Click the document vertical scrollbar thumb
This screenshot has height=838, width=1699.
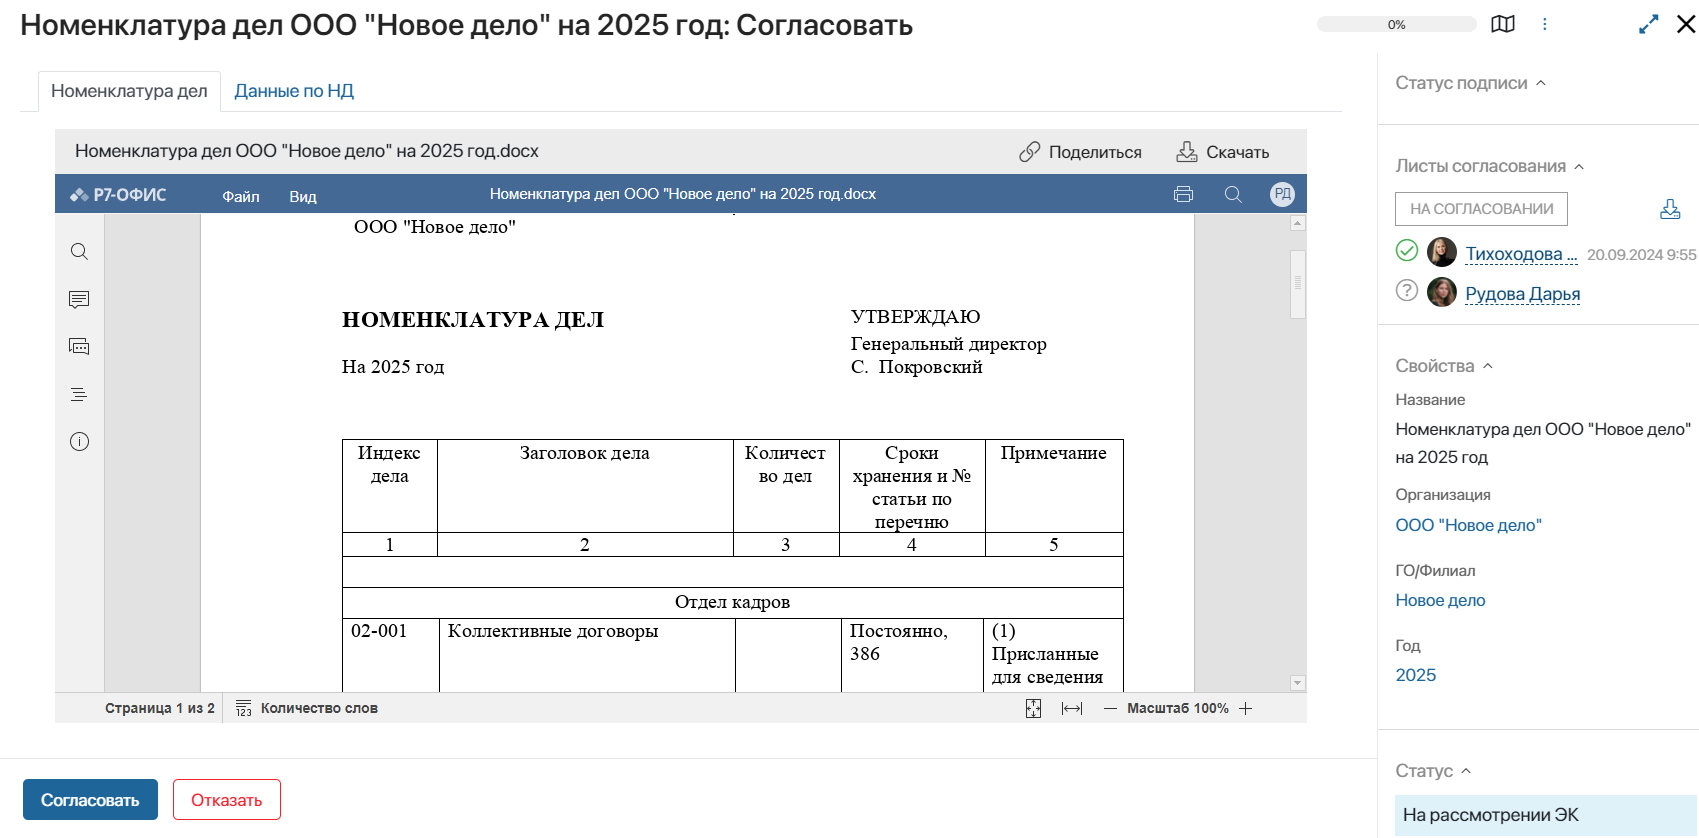click(x=1298, y=283)
